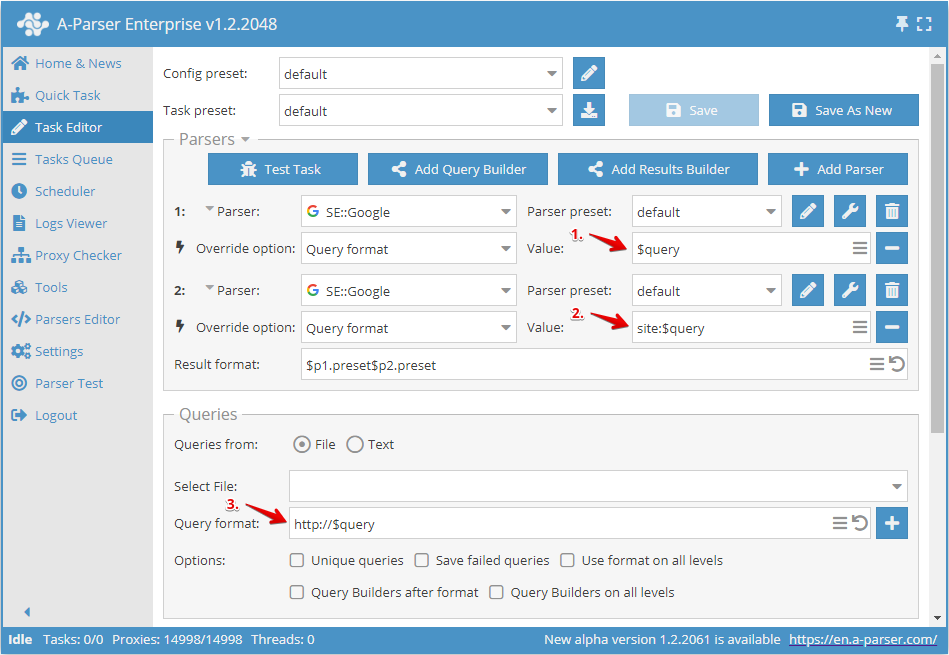Screen dimensions: 949x655
Task: Delete parser 2 with the trash icon
Action: 892,291
